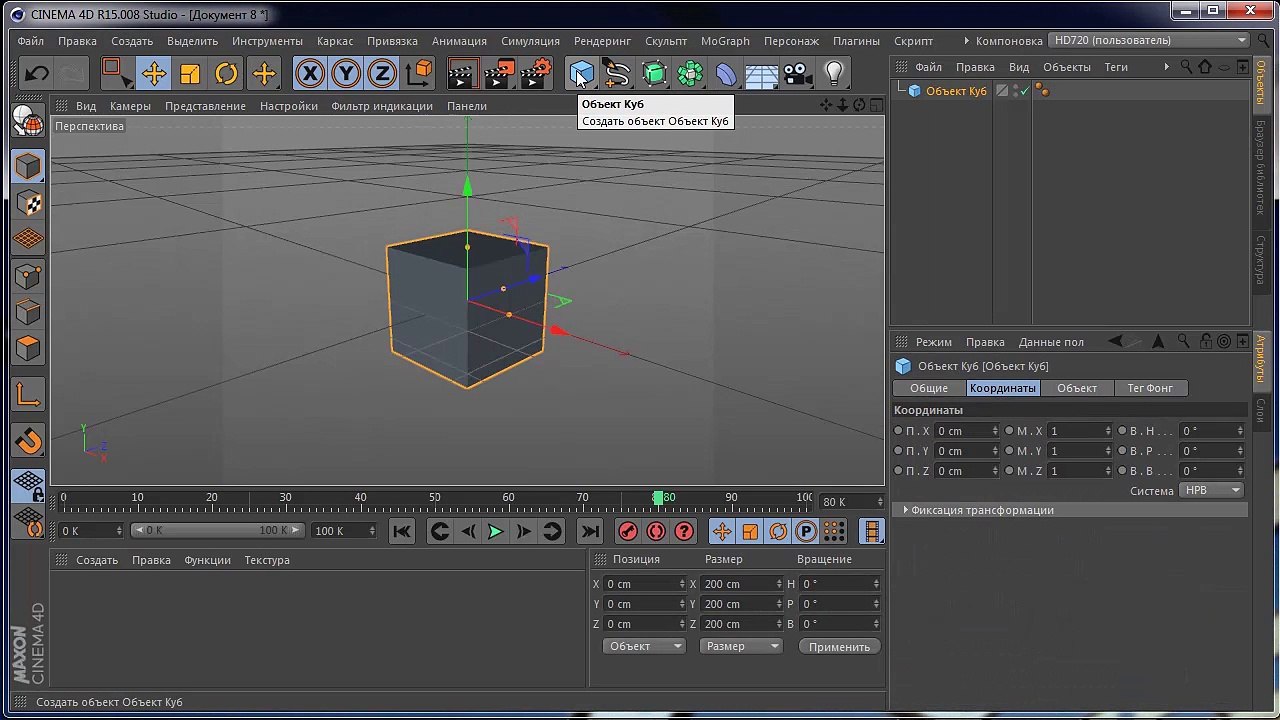Open the MoGraph menu
This screenshot has height=720, width=1280.
725,41
